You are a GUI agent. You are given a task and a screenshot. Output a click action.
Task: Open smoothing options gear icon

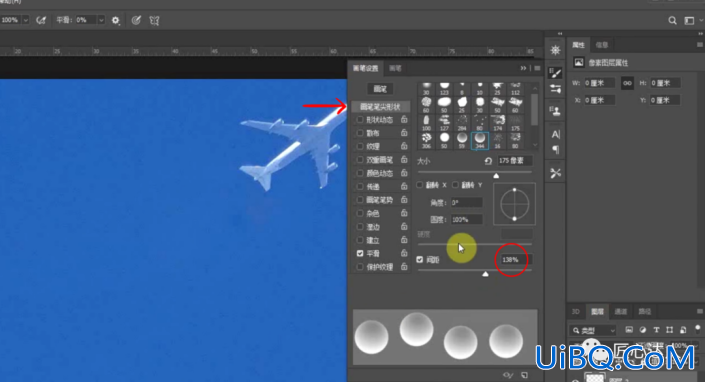click(116, 20)
